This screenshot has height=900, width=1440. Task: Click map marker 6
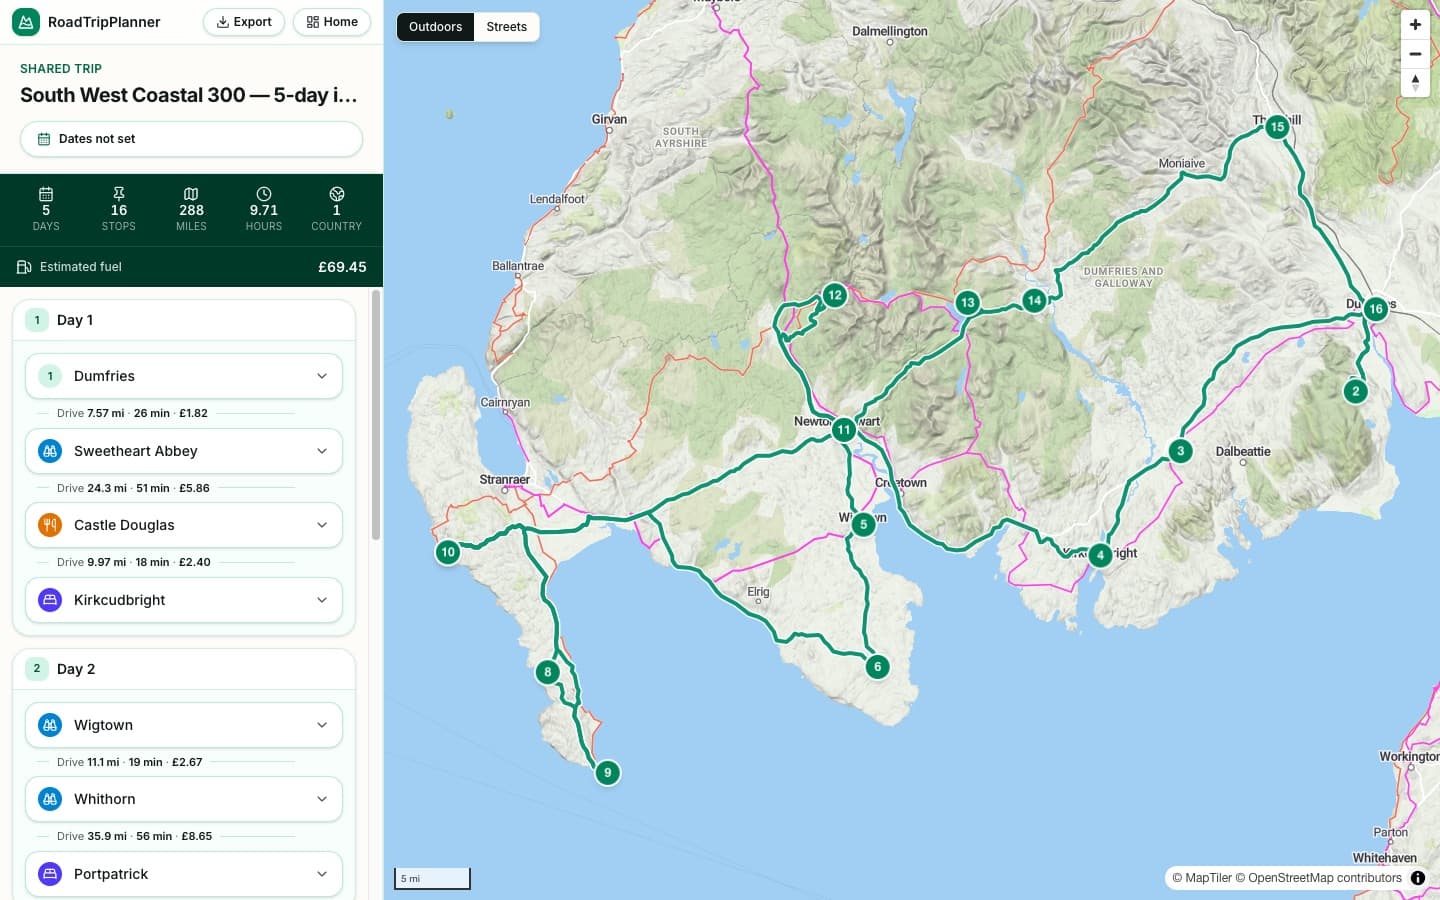(x=877, y=667)
